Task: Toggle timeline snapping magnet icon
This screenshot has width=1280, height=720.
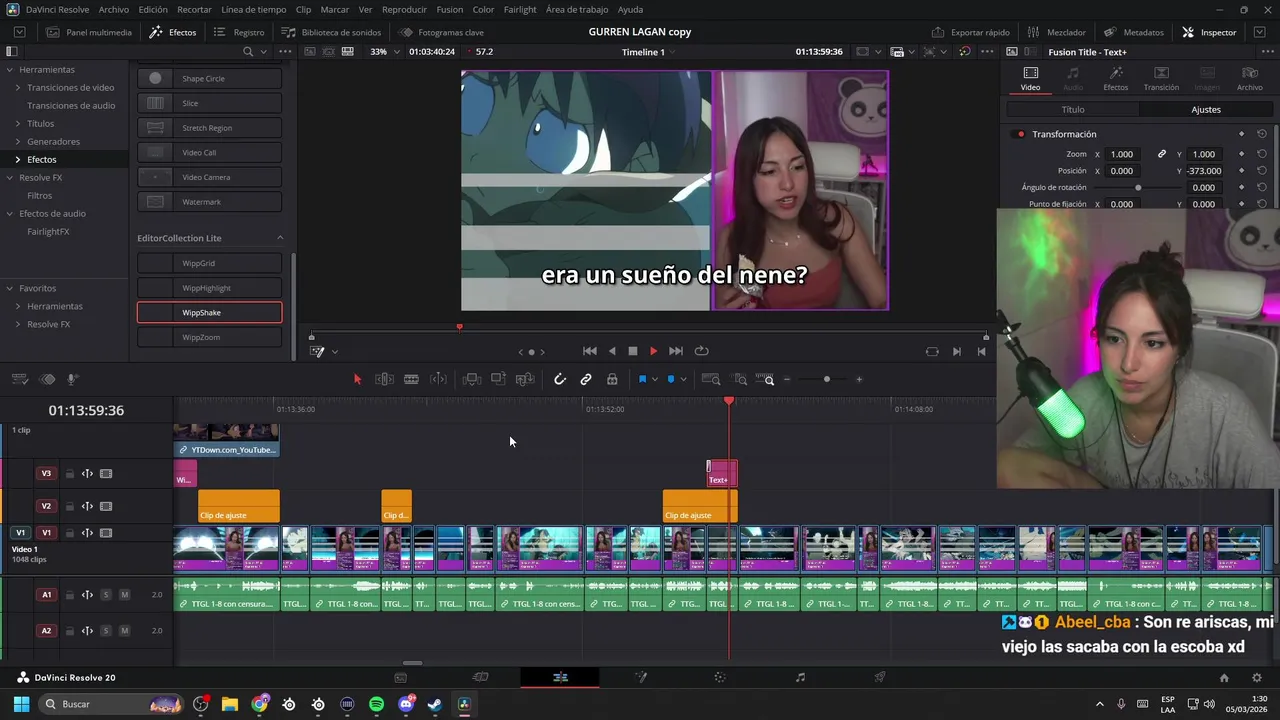Action: (560, 379)
